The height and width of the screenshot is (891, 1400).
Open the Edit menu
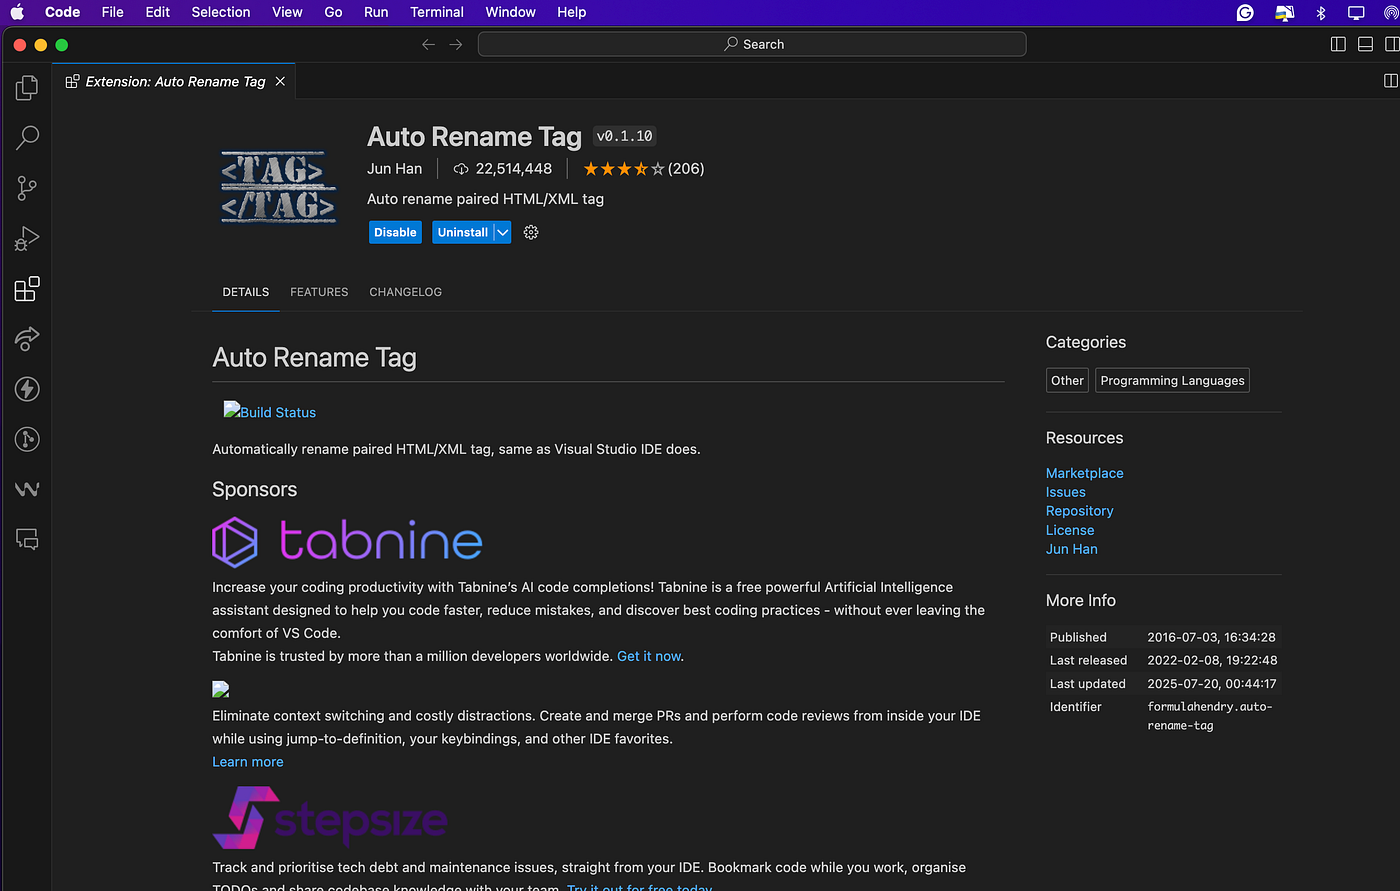(x=157, y=12)
